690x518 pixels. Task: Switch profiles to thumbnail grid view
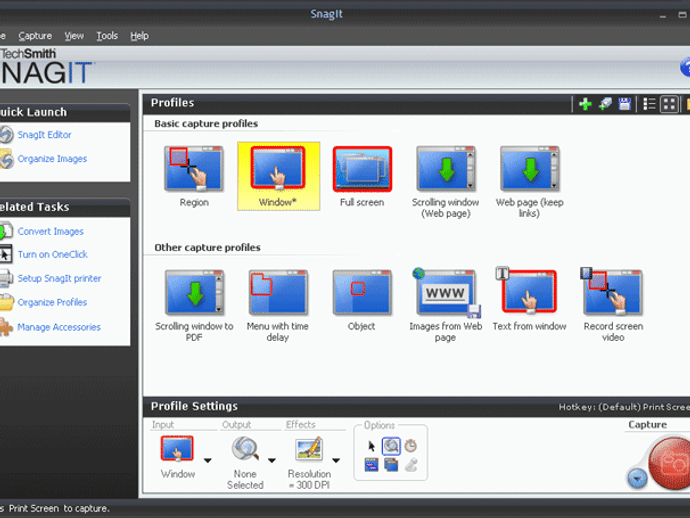669,104
